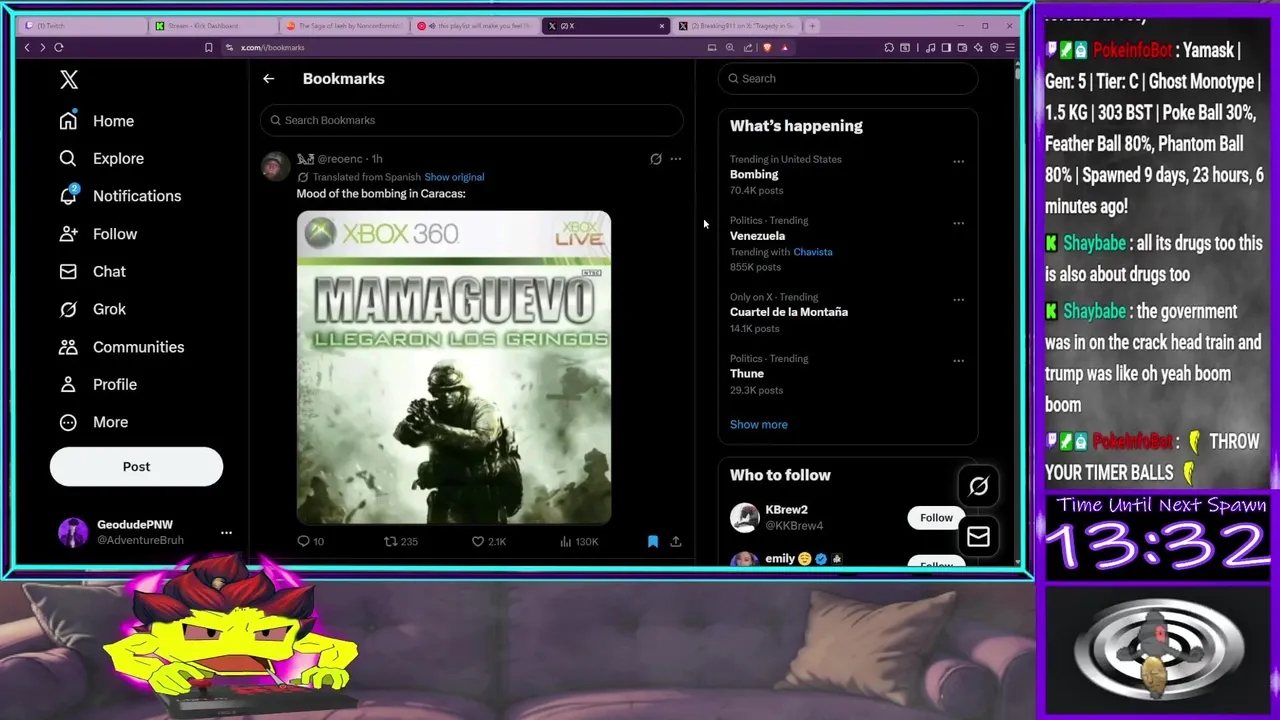
Task: Open options for the Thune trend
Action: coord(958,360)
